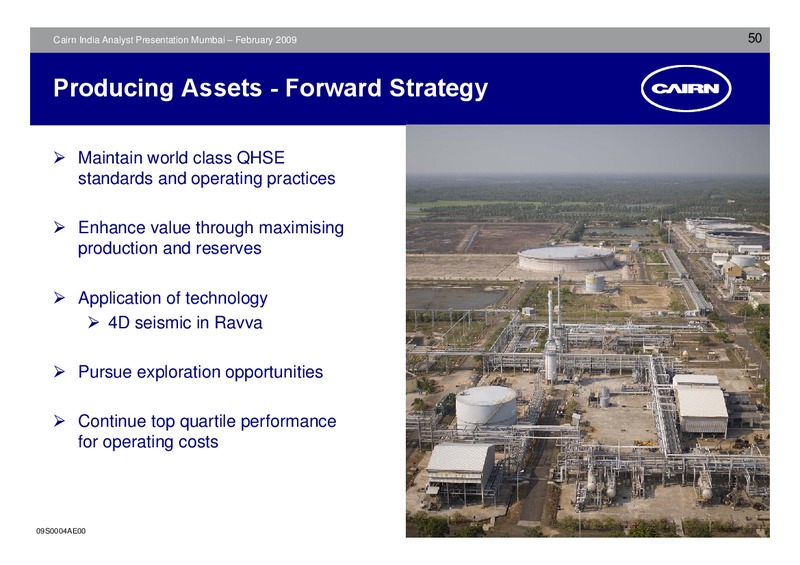This screenshot has height=565, width=800.
Task: Click the line 'standards and operating practices'
Action: [x=207, y=179]
